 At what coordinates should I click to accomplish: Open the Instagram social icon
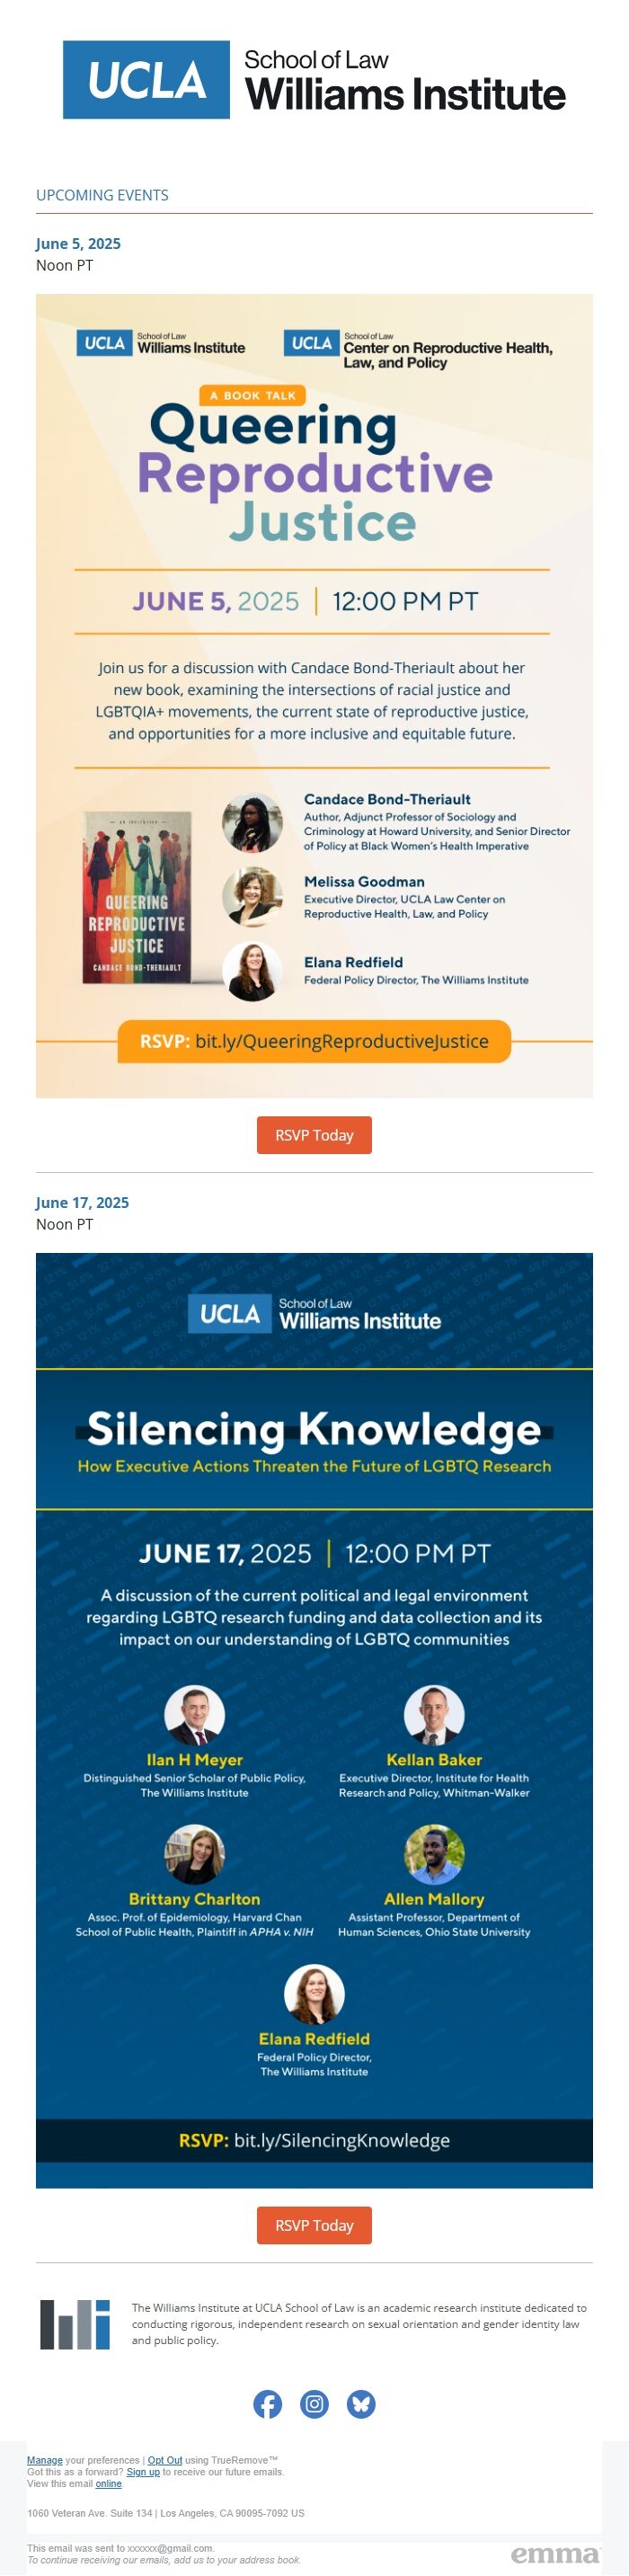click(314, 2403)
